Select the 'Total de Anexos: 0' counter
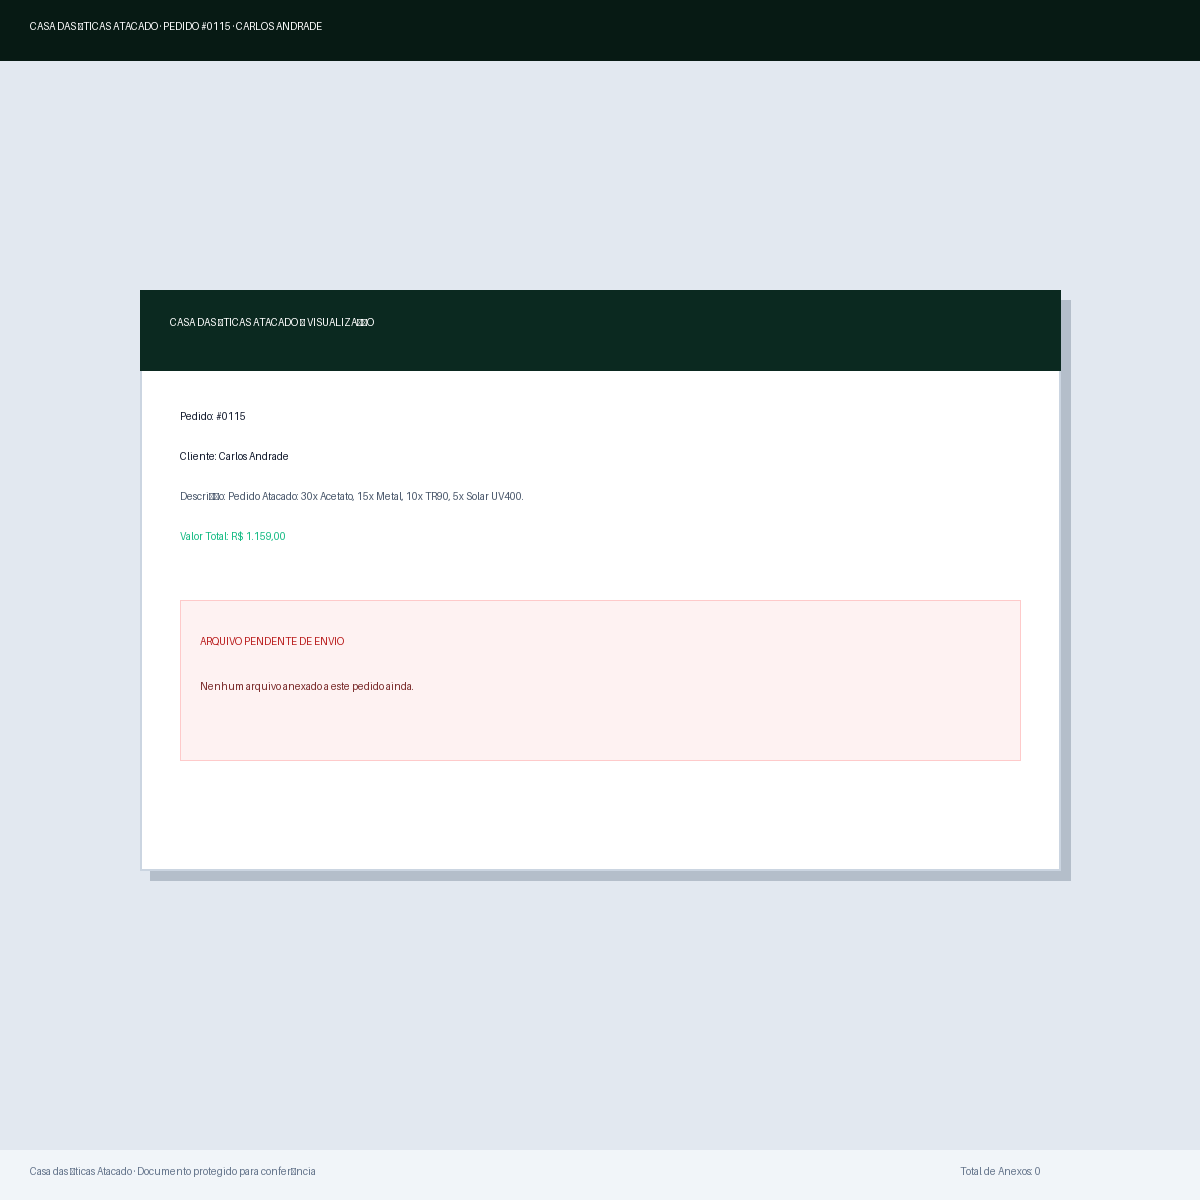Viewport: 1200px width, 1200px height. (x=1000, y=1172)
